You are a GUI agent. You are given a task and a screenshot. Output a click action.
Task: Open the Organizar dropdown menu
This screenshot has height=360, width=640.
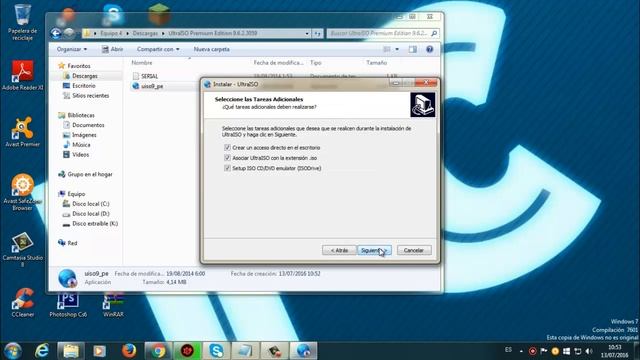(x=71, y=49)
